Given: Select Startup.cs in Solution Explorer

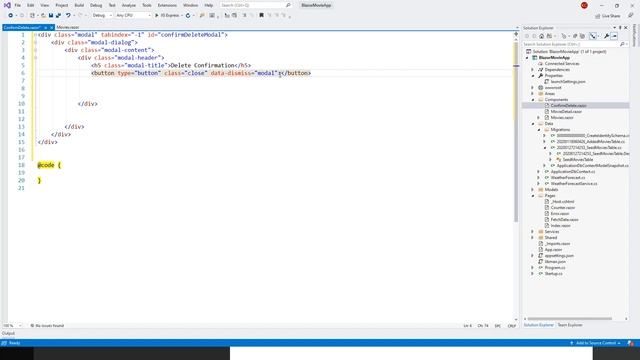Looking at the screenshot, I should pyautogui.click(x=553, y=274).
